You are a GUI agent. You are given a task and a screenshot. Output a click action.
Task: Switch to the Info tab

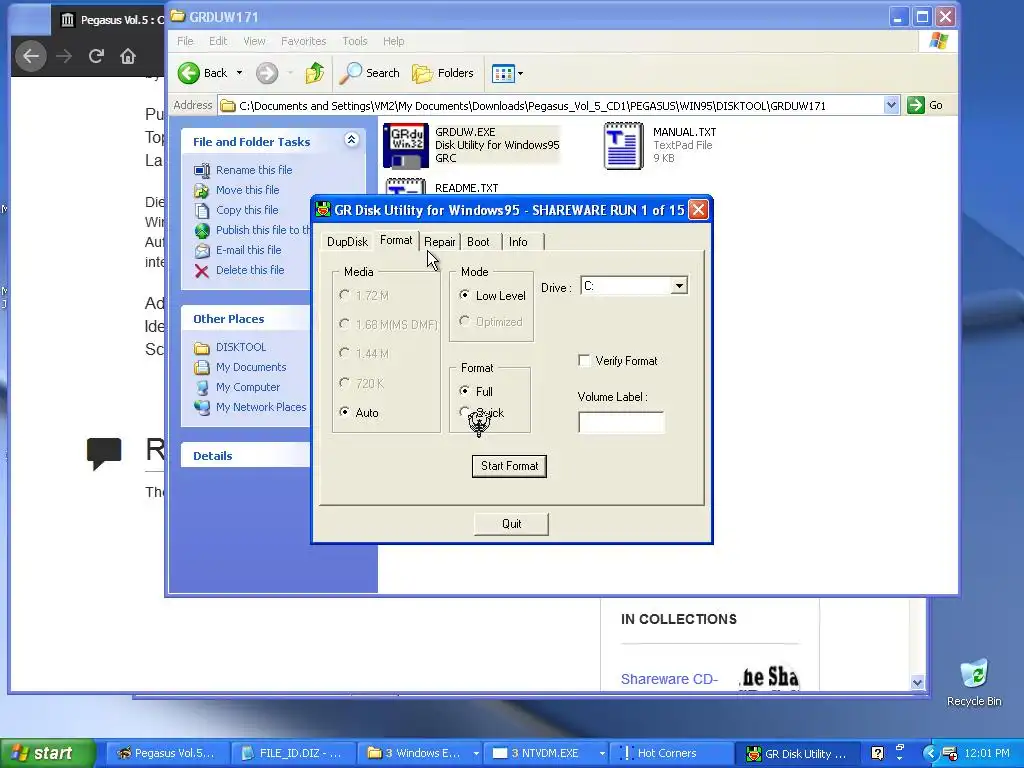pyautogui.click(x=518, y=242)
